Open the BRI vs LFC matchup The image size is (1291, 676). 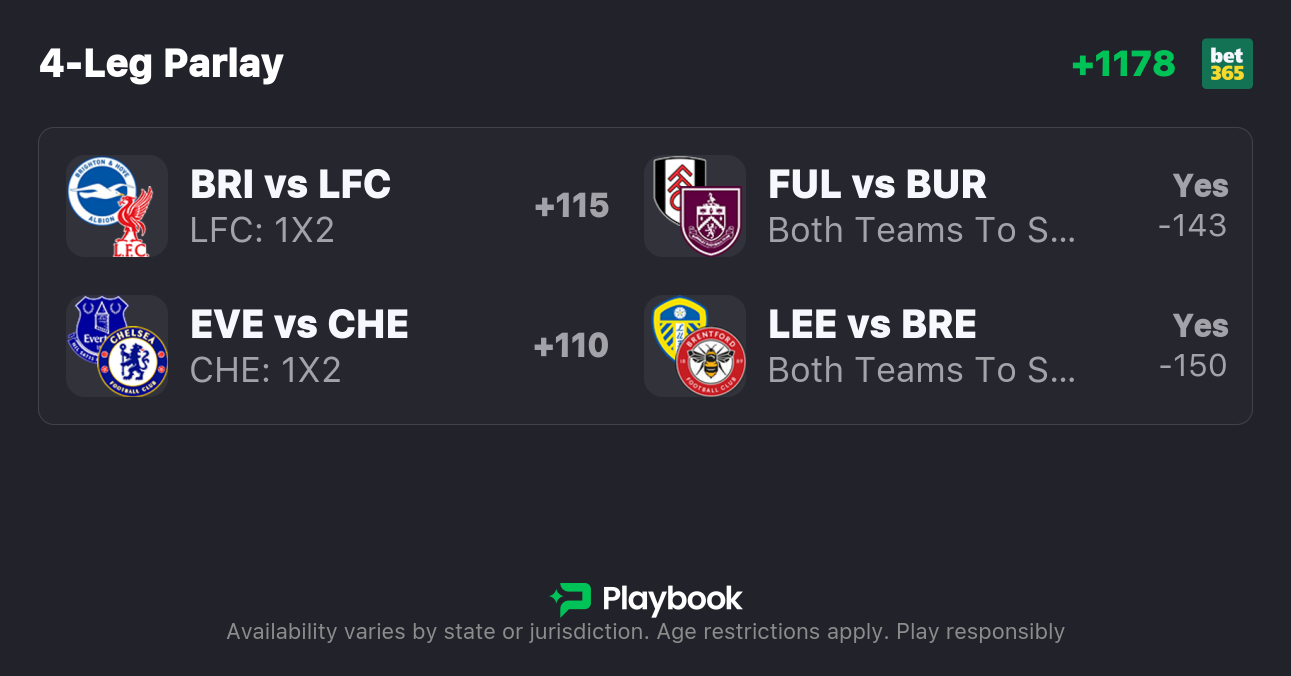[x=290, y=185]
